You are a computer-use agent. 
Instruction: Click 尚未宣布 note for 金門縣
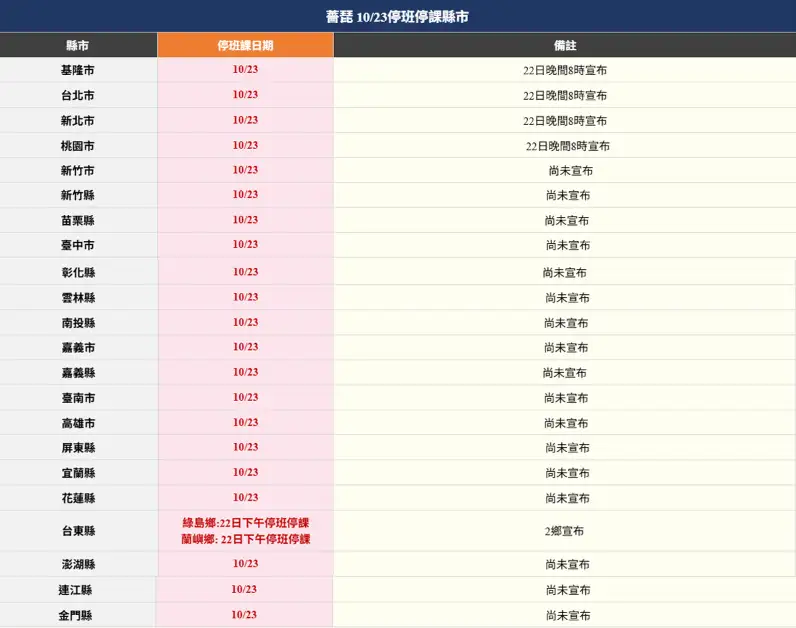(x=568, y=615)
